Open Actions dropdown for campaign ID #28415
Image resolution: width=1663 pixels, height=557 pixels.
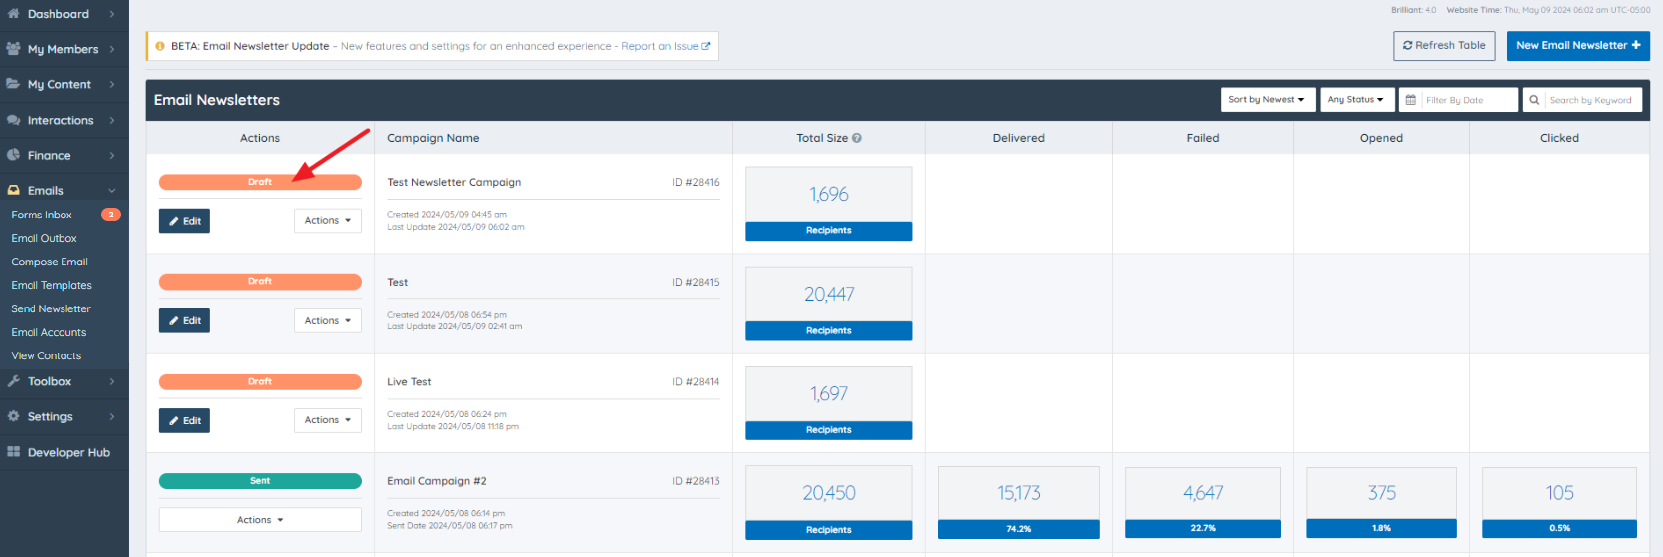pos(328,320)
